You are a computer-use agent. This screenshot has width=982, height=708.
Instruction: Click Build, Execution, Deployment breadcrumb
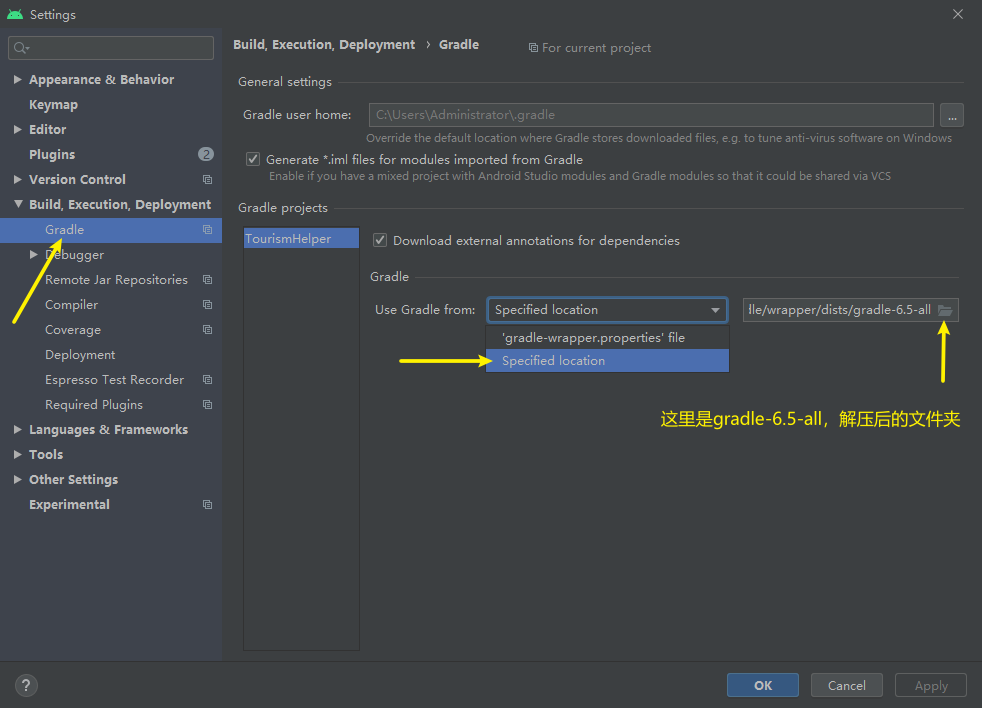pyautogui.click(x=324, y=45)
